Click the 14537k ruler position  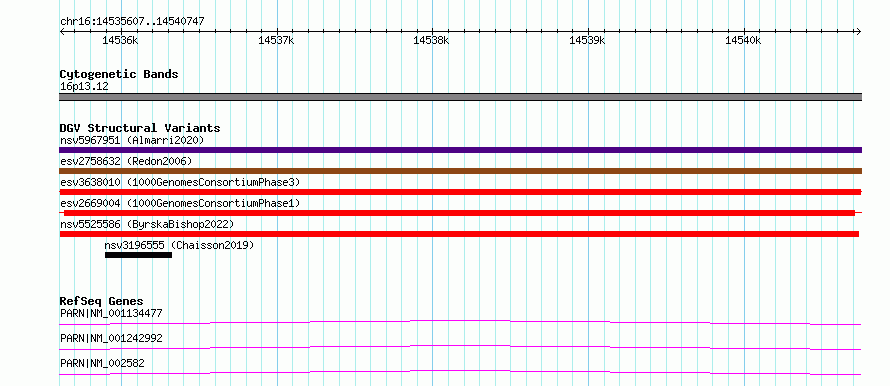pyautogui.click(x=276, y=40)
